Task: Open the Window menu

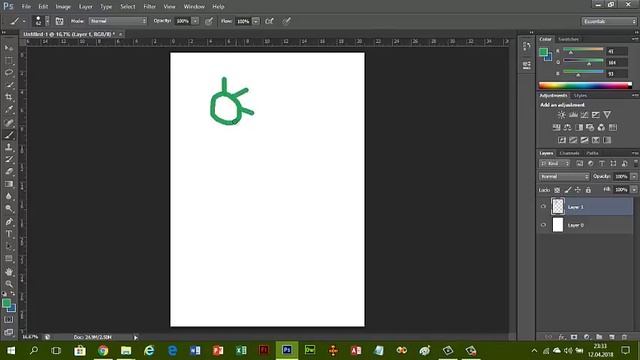Action: pos(194,7)
